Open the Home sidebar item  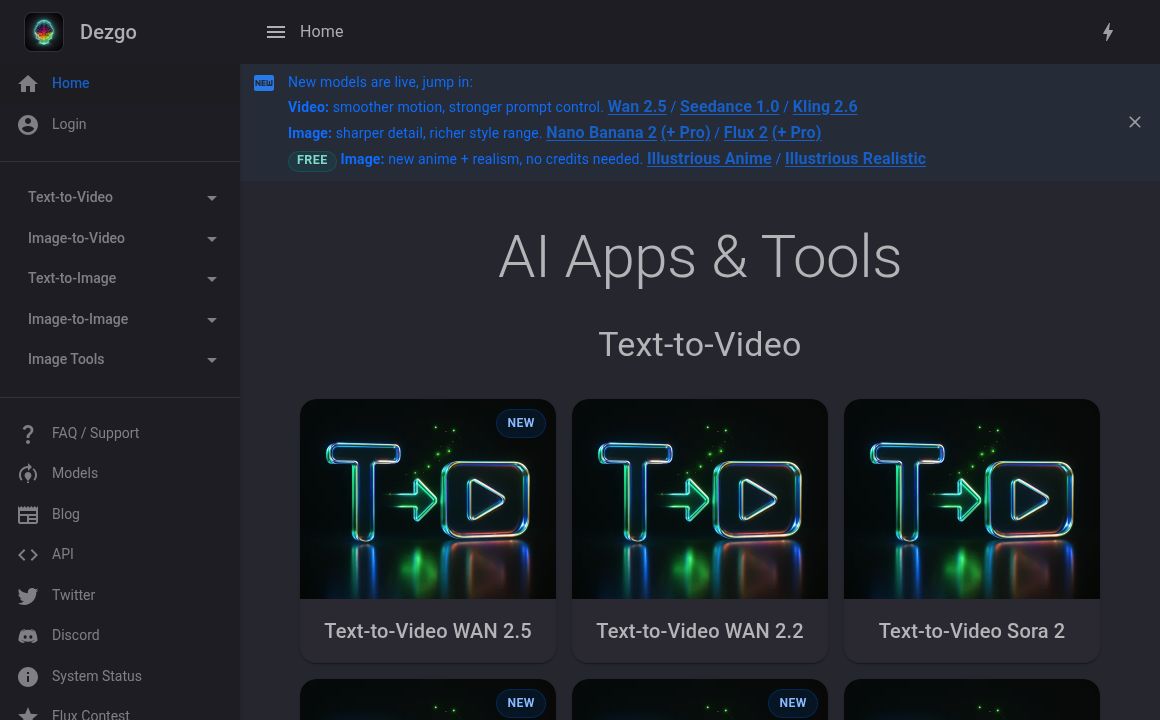click(x=70, y=83)
